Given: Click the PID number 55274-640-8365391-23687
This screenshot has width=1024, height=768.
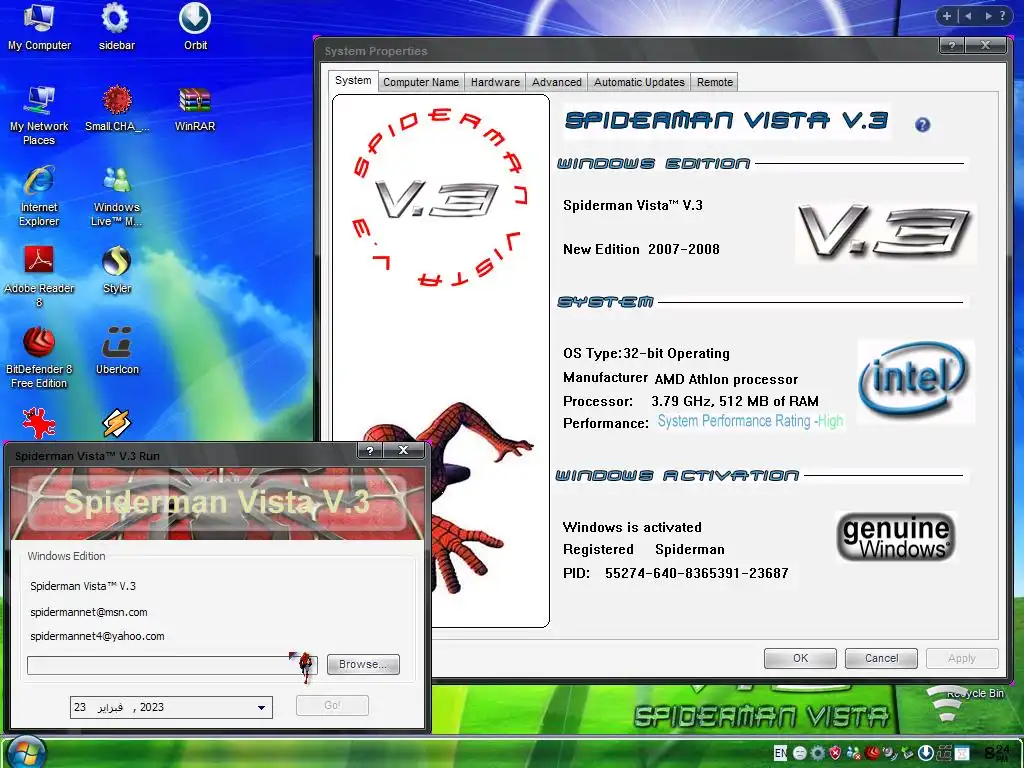Looking at the screenshot, I should pyautogui.click(x=697, y=573).
